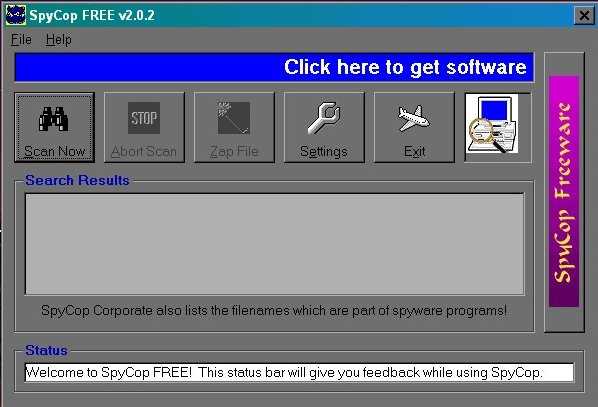This screenshot has height=407, width=598.
Task: Click the "Zap File" text label
Action: [x=234, y=151]
